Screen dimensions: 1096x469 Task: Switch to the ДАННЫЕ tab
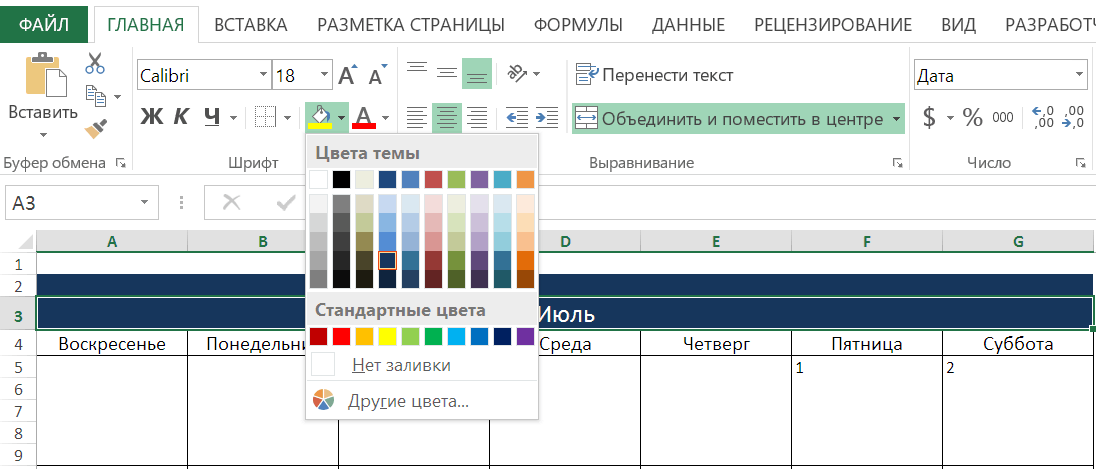688,25
